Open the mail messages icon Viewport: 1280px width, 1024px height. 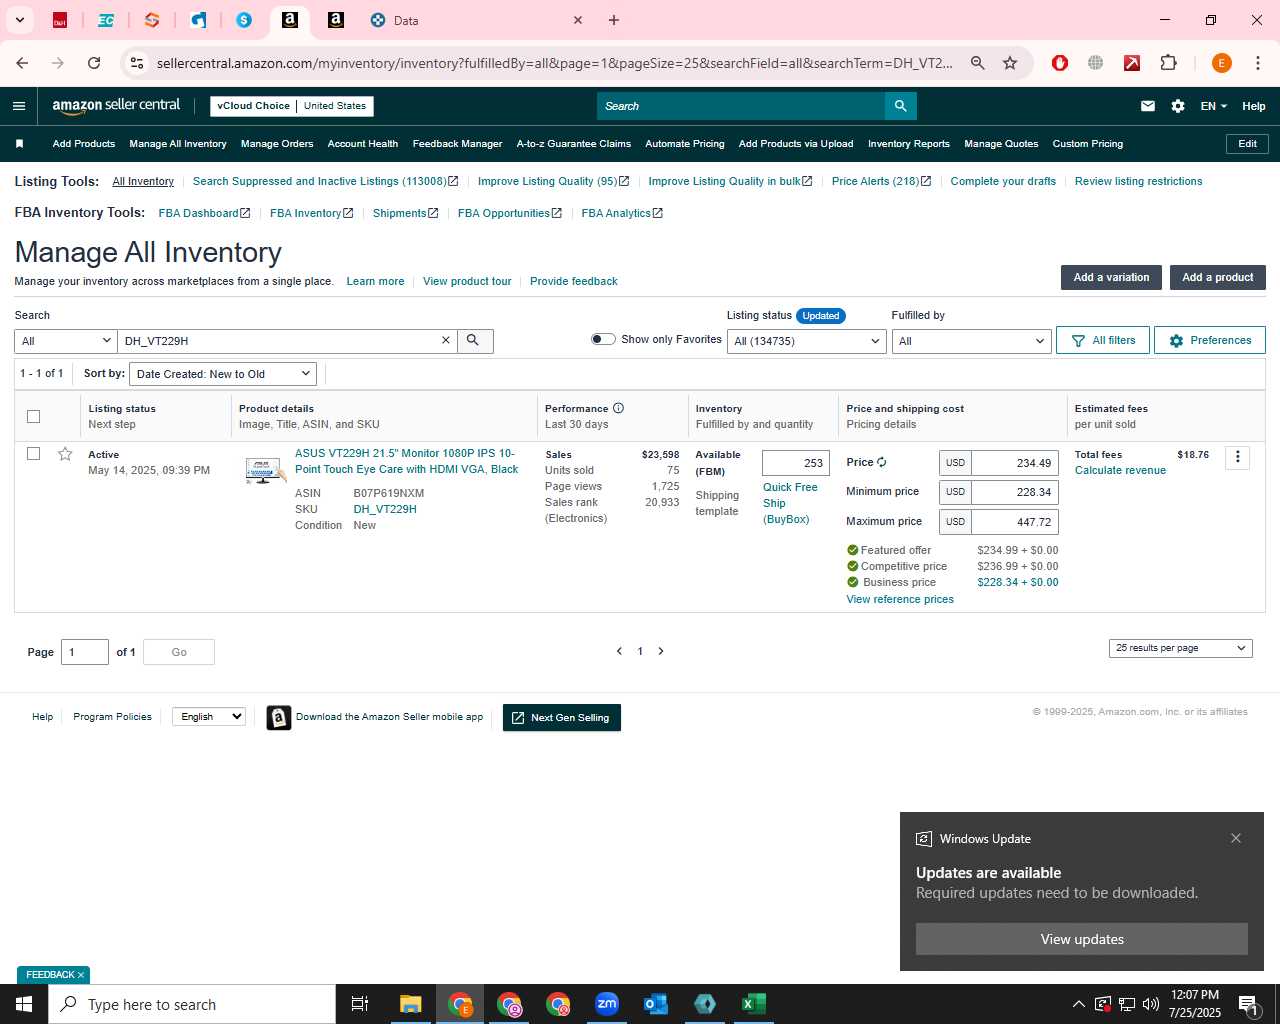[1148, 106]
